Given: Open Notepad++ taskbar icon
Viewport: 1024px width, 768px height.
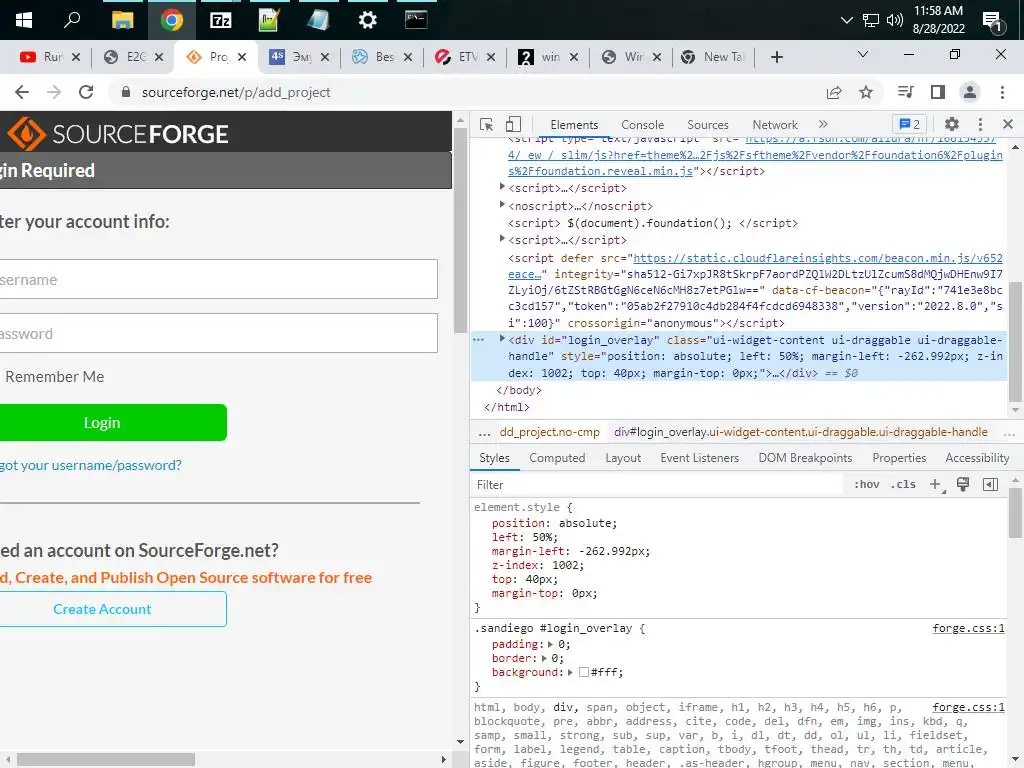Looking at the screenshot, I should (x=269, y=20).
